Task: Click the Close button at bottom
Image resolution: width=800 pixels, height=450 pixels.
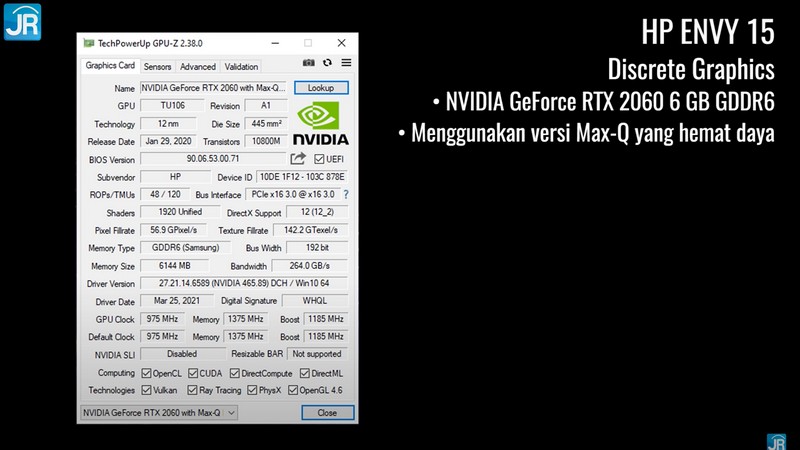Action: click(327, 413)
